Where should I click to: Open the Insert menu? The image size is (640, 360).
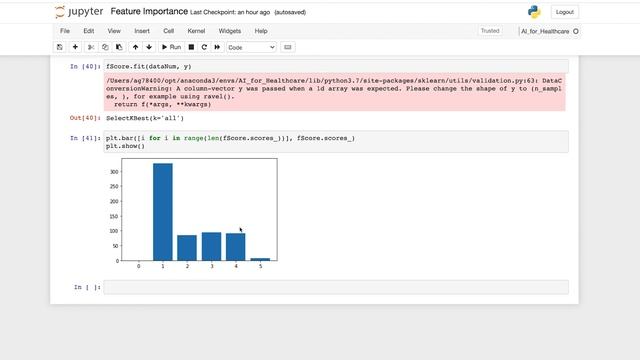(x=142, y=31)
